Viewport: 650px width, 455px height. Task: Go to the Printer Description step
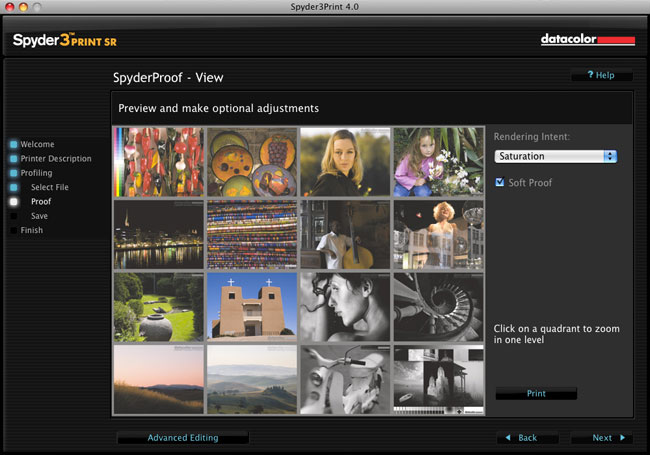56,159
